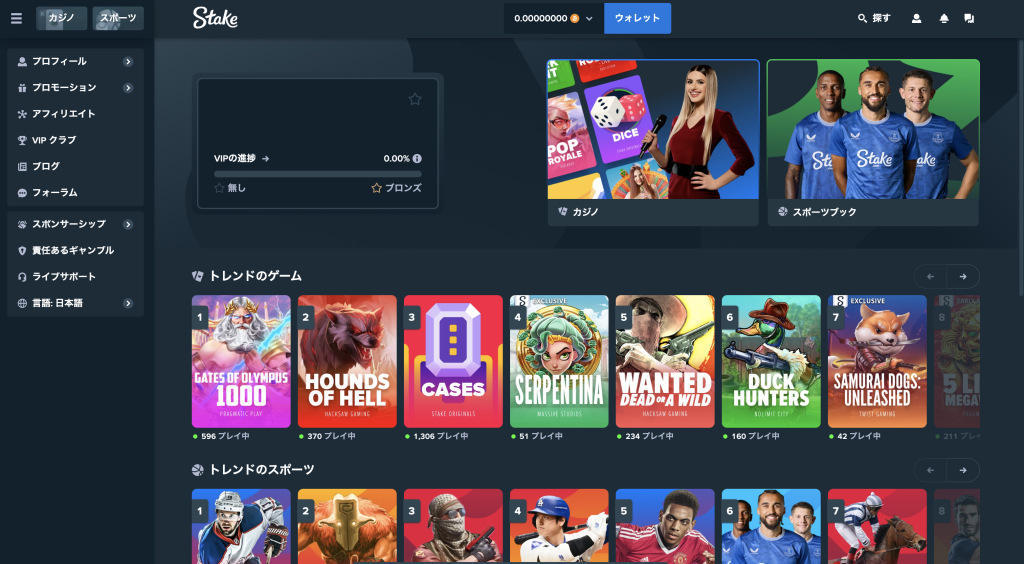Click the headset icon beside ライブサポート
This screenshot has width=1024, height=564.
coord(22,277)
